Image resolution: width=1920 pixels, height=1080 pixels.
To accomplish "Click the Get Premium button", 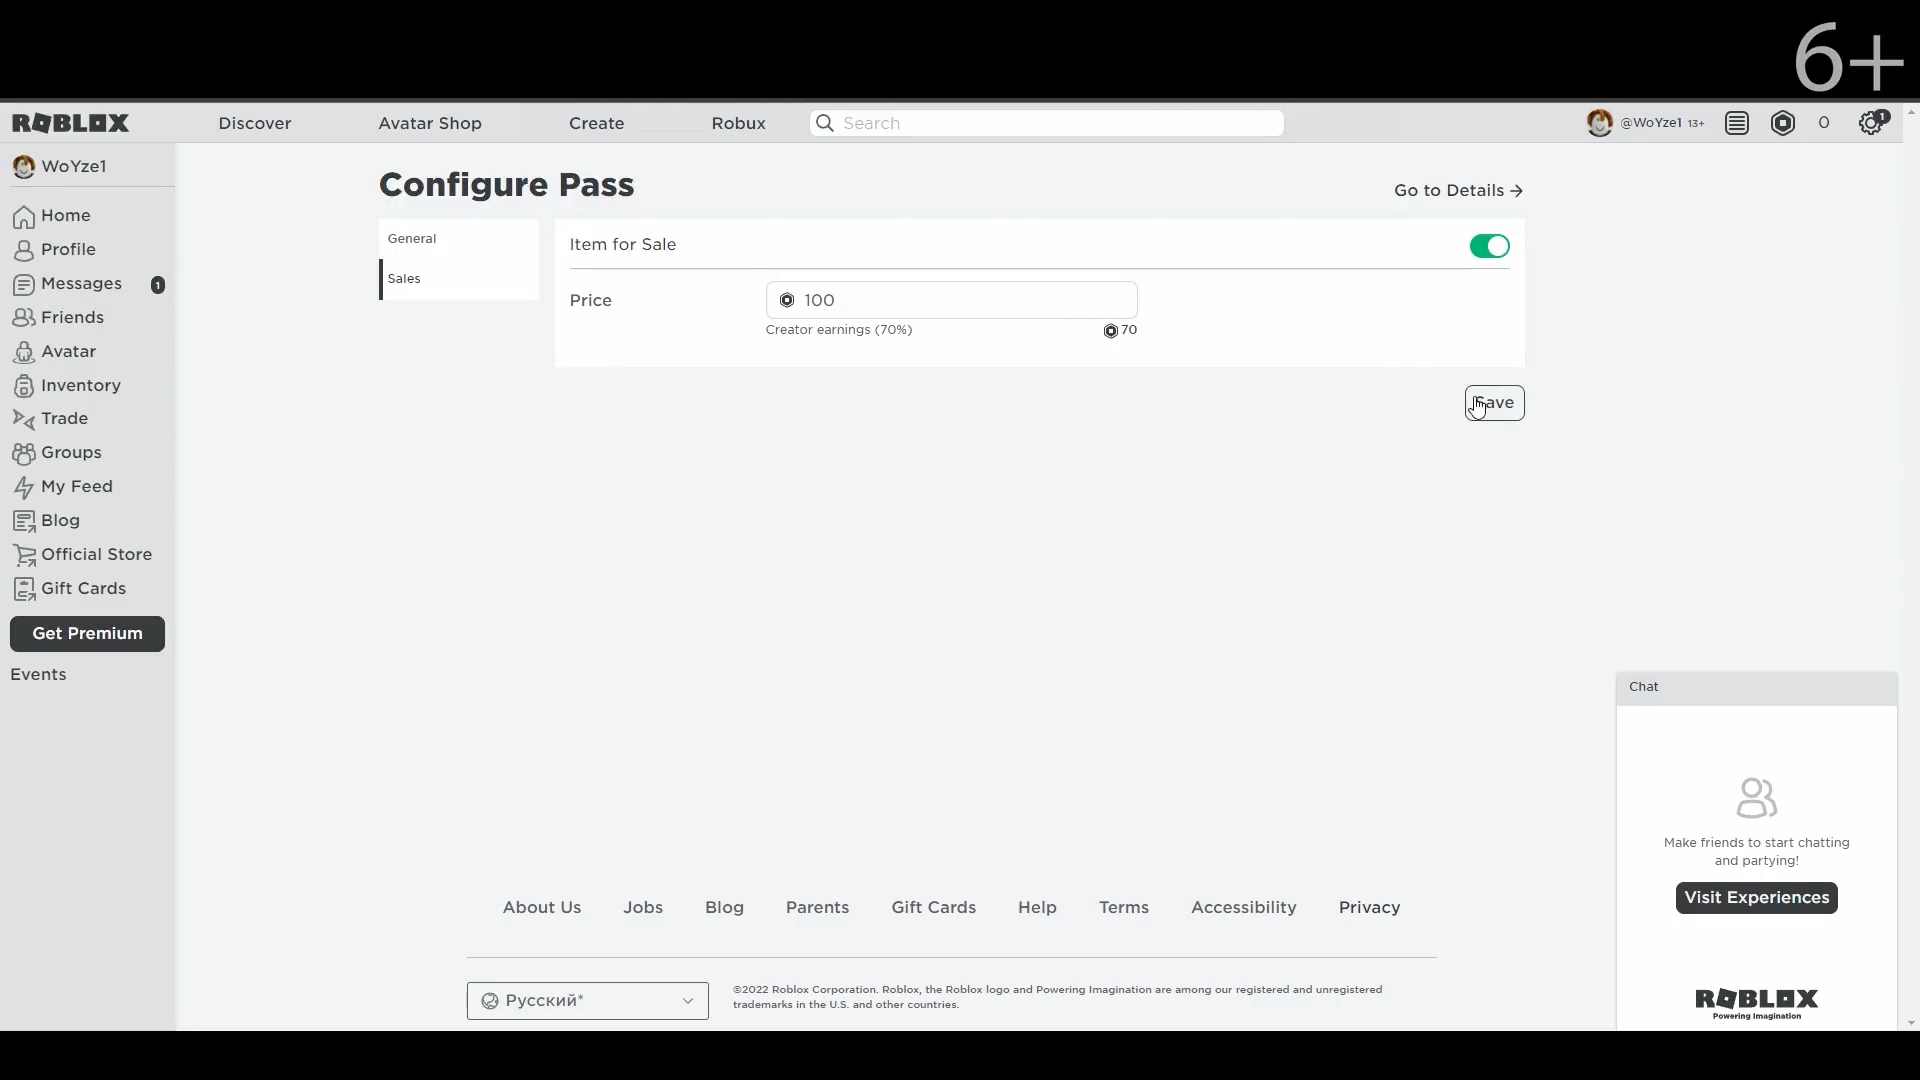I will point(87,634).
